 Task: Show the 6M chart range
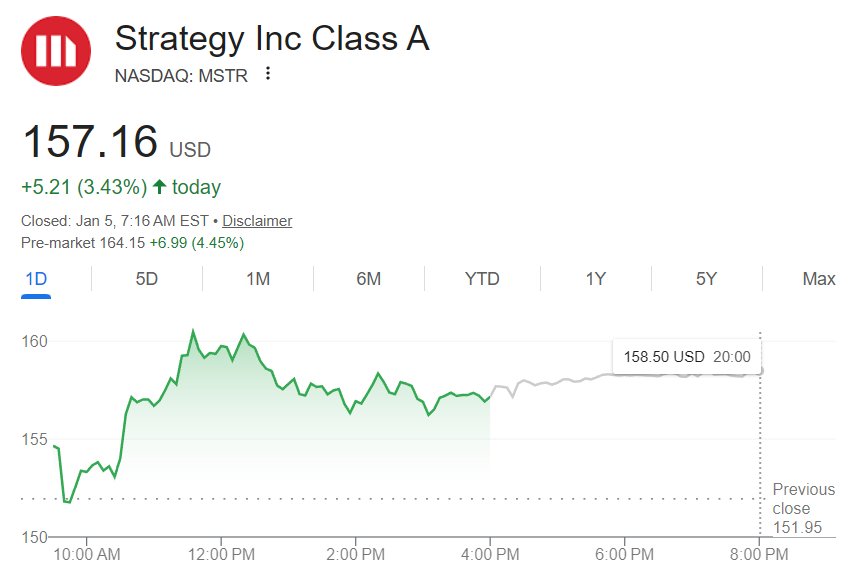click(x=368, y=279)
